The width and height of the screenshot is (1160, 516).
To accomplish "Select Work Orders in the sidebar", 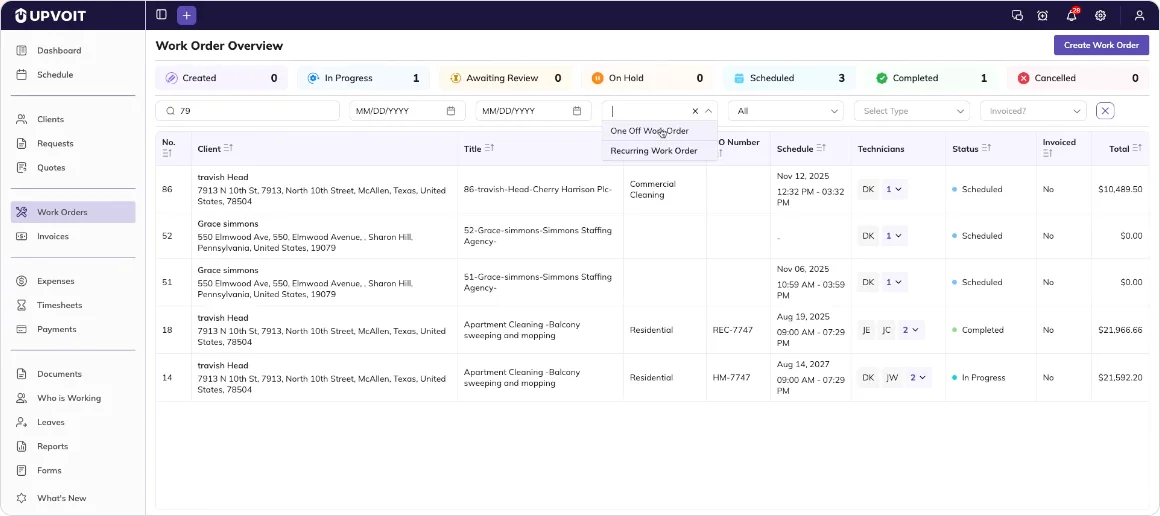I will coord(73,212).
